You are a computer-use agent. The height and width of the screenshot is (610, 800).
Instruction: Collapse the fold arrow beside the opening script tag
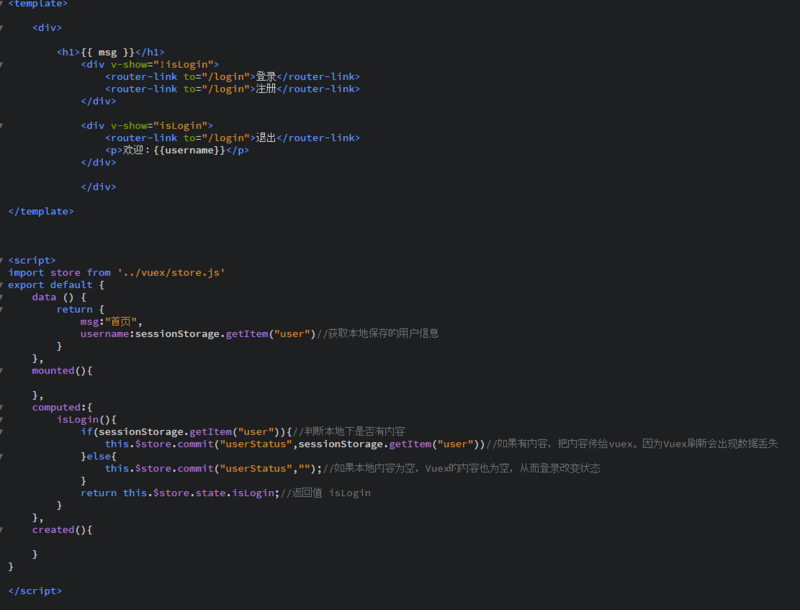2,260
